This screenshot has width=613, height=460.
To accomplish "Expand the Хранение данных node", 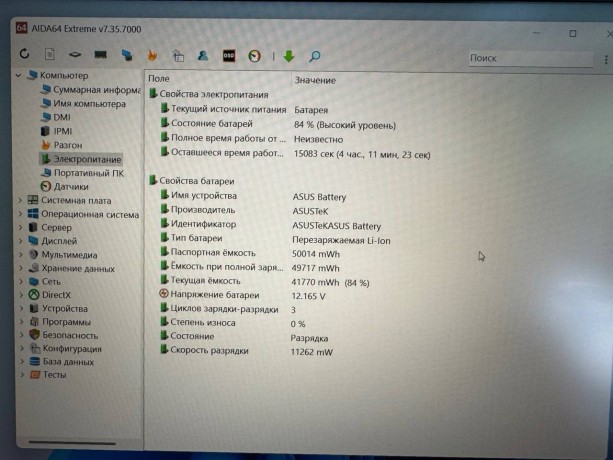I will (21, 268).
